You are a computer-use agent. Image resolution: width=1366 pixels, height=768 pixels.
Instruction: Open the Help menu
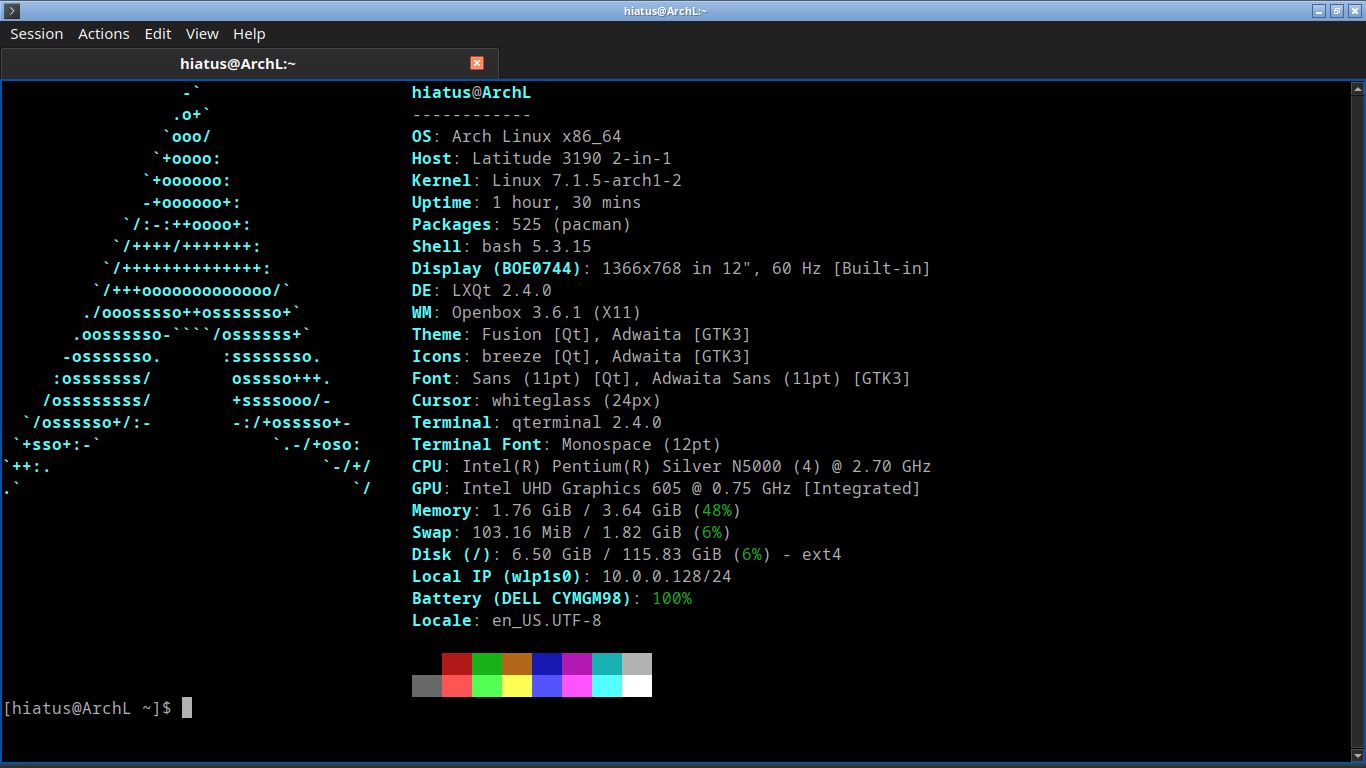249,34
